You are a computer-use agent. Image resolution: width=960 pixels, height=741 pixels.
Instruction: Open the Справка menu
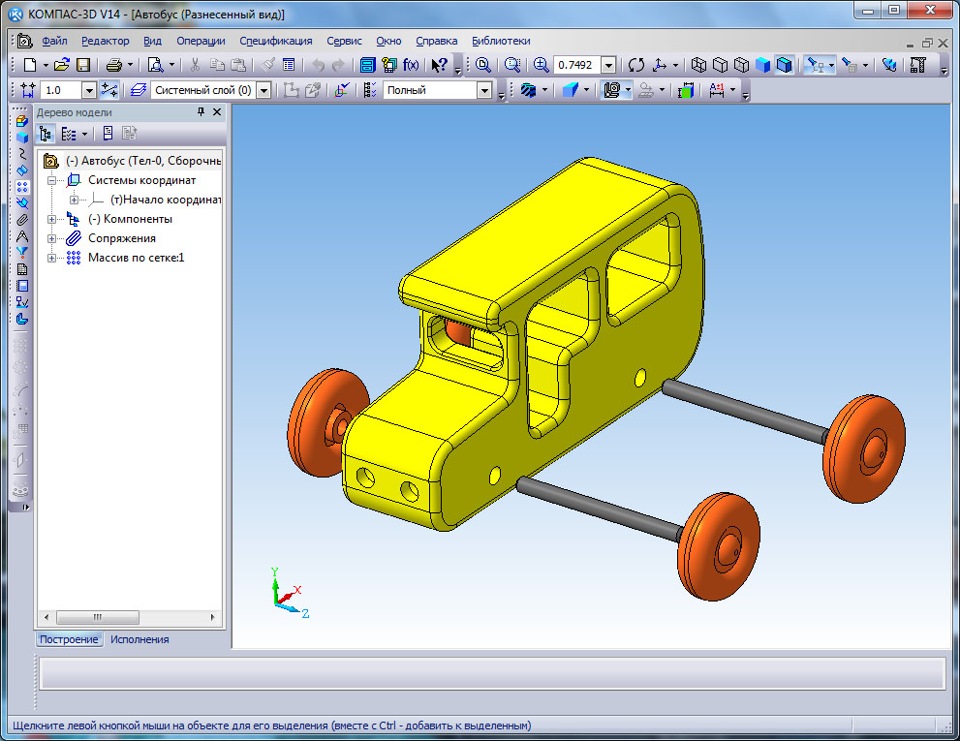[437, 41]
